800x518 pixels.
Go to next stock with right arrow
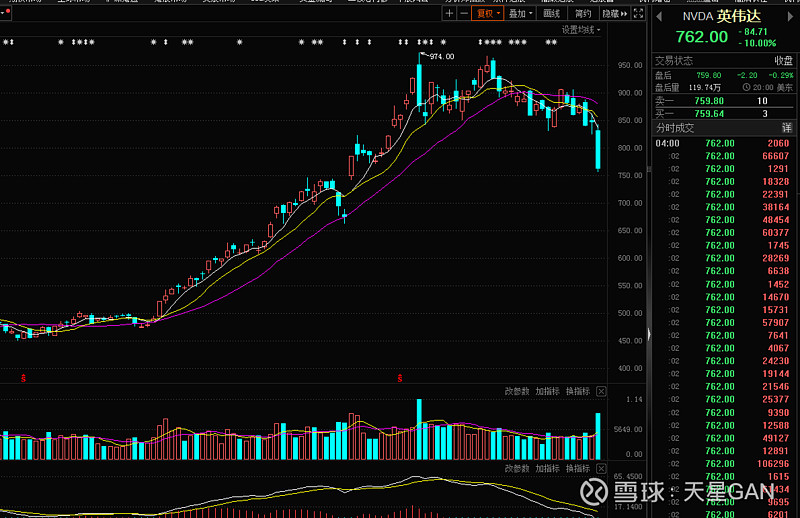point(791,17)
